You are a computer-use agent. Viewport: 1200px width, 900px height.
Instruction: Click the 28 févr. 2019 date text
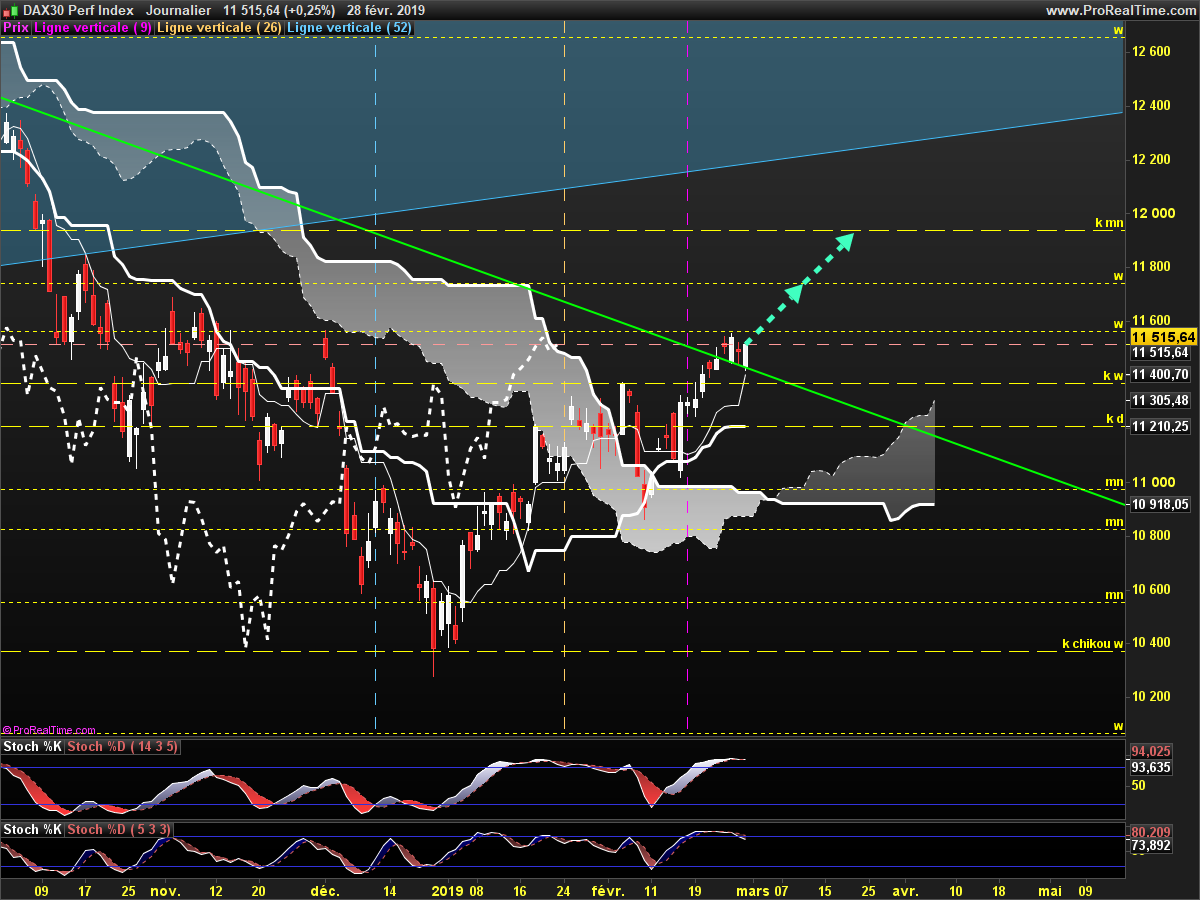pyautogui.click(x=386, y=10)
